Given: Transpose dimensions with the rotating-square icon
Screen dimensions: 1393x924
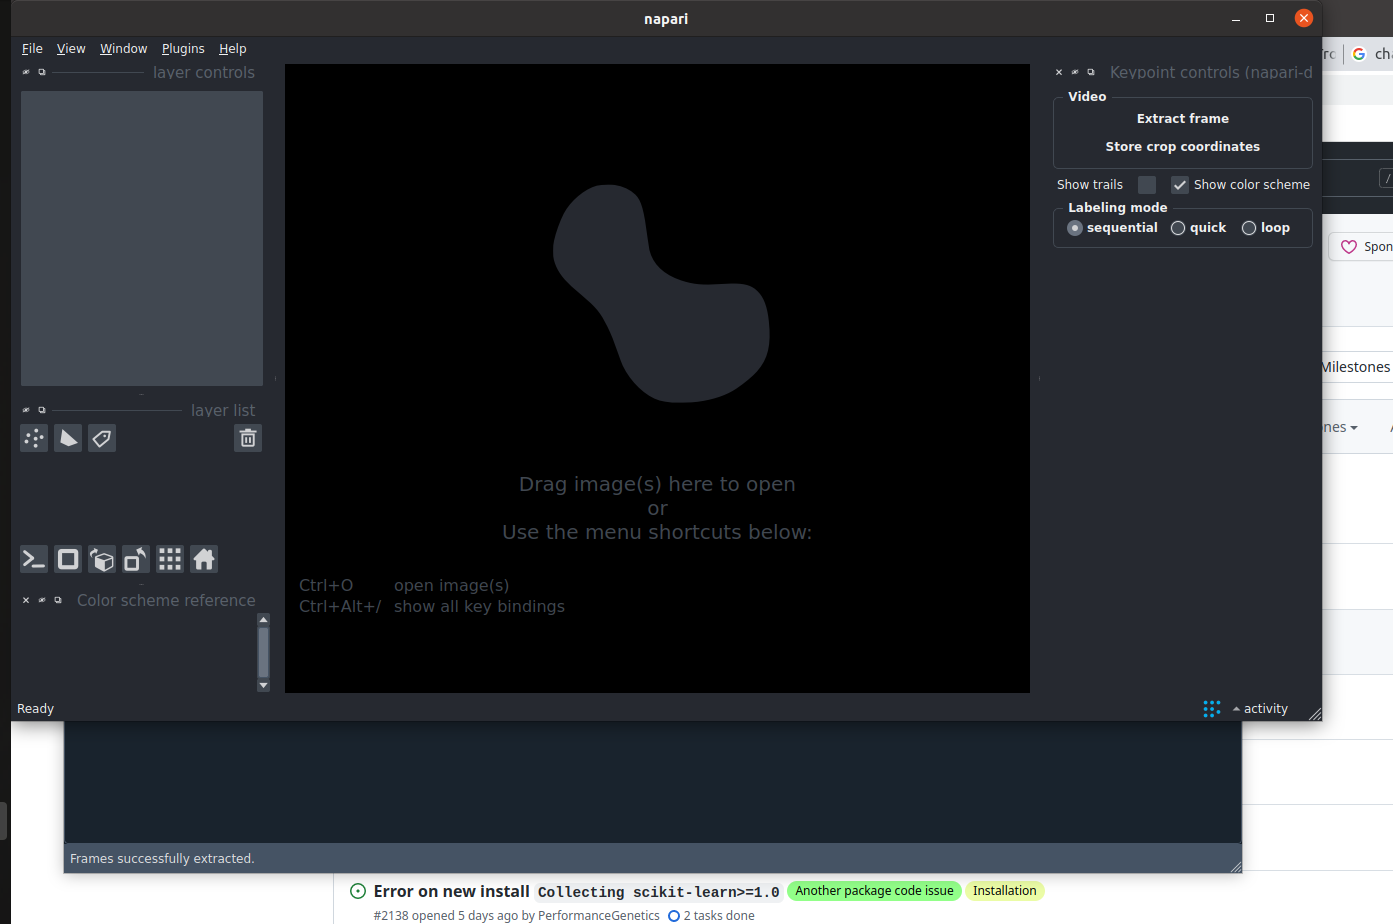Looking at the screenshot, I should 135,559.
